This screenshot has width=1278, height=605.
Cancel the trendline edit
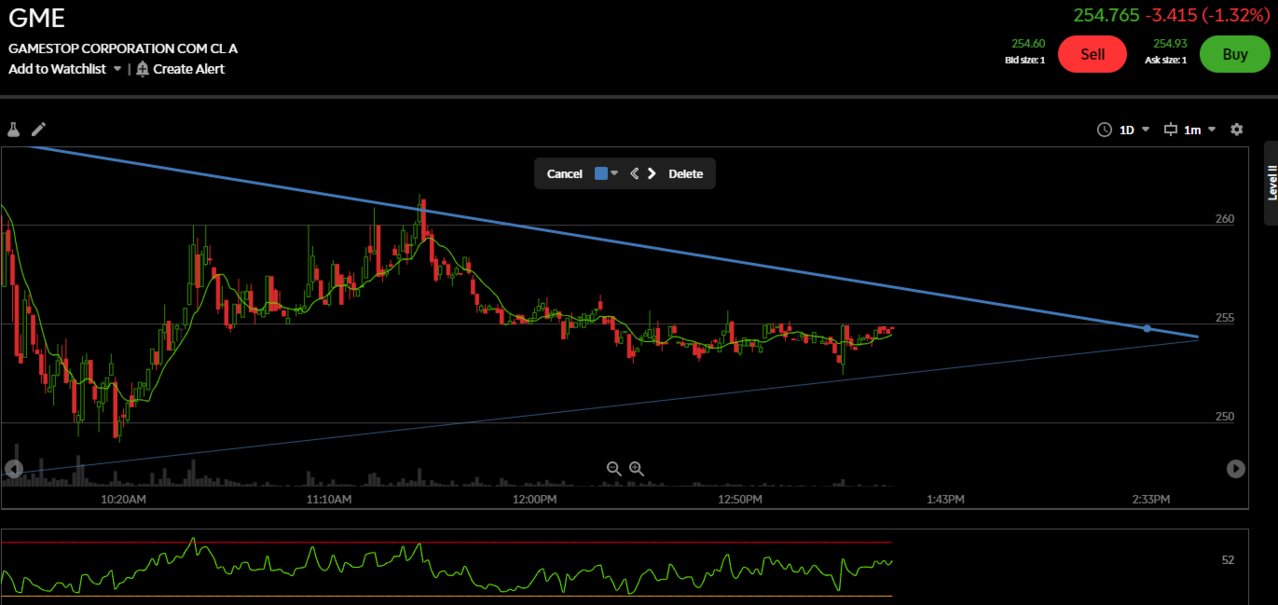[x=564, y=174]
